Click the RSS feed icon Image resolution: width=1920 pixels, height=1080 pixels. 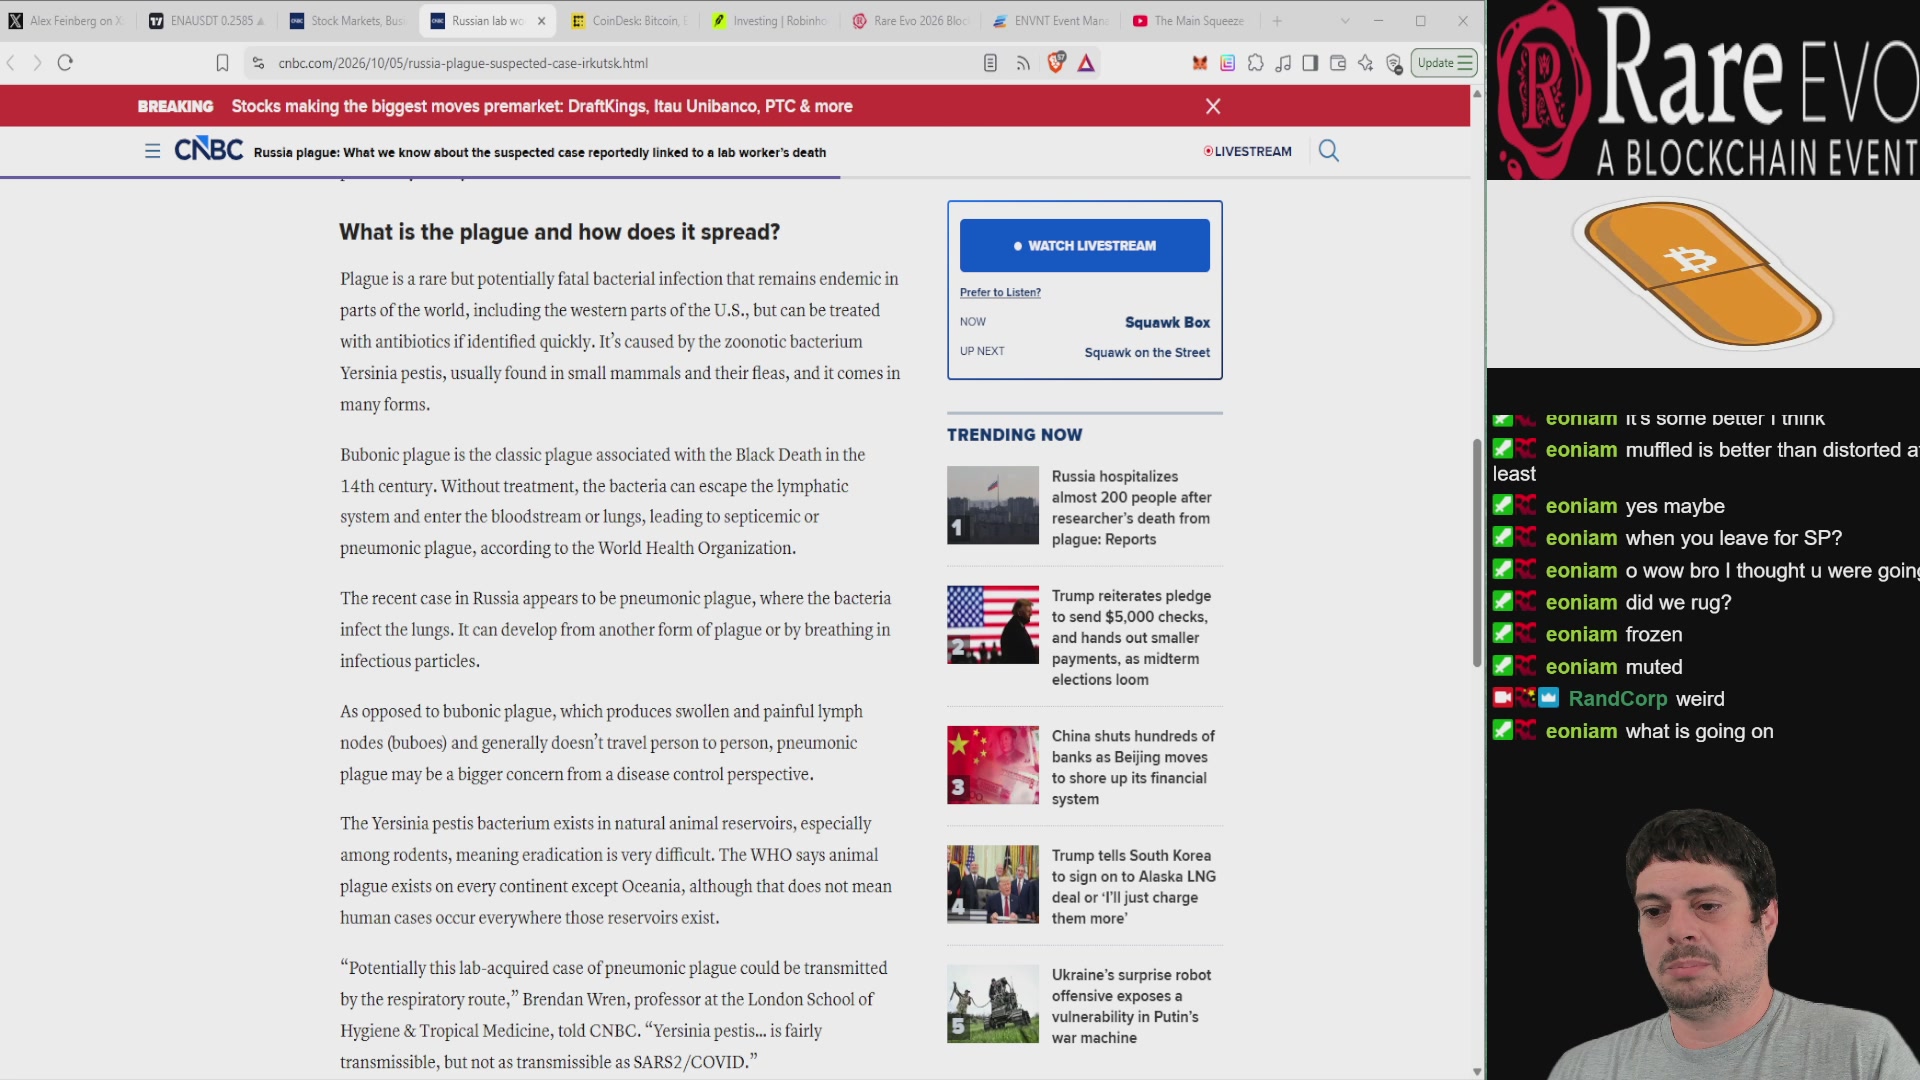(x=1023, y=63)
